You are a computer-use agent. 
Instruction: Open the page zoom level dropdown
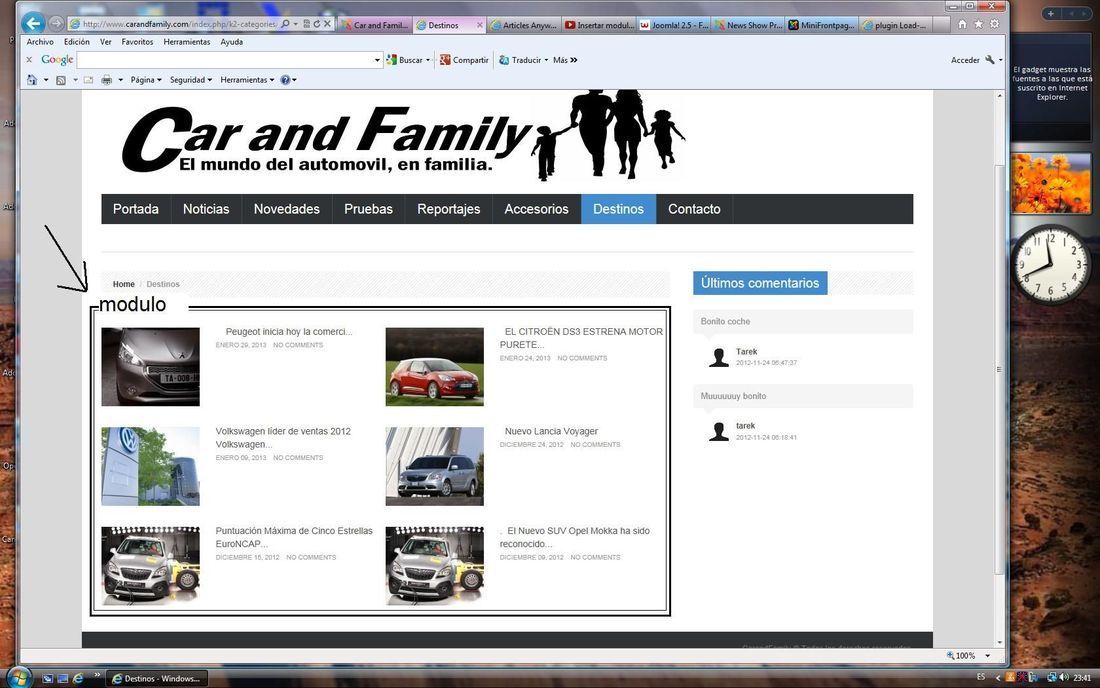[x=988, y=656]
